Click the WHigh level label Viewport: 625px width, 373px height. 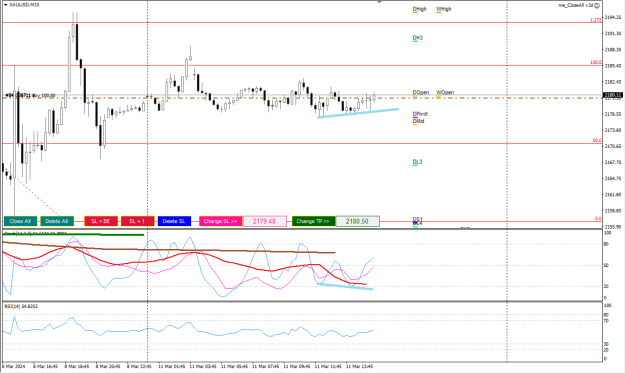(x=443, y=9)
